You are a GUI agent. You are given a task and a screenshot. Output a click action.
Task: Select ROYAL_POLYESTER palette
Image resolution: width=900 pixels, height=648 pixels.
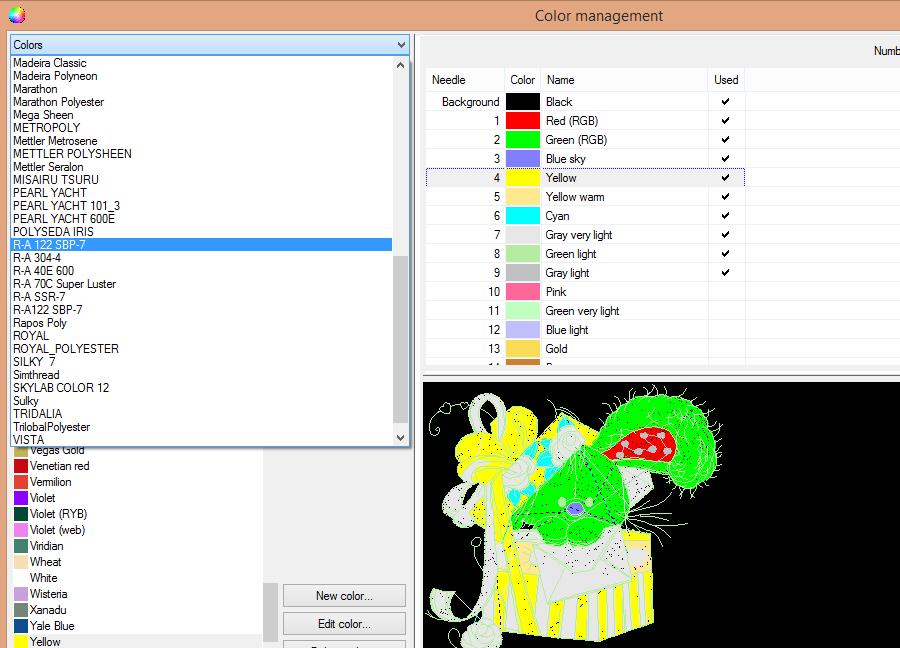[66, 349]
